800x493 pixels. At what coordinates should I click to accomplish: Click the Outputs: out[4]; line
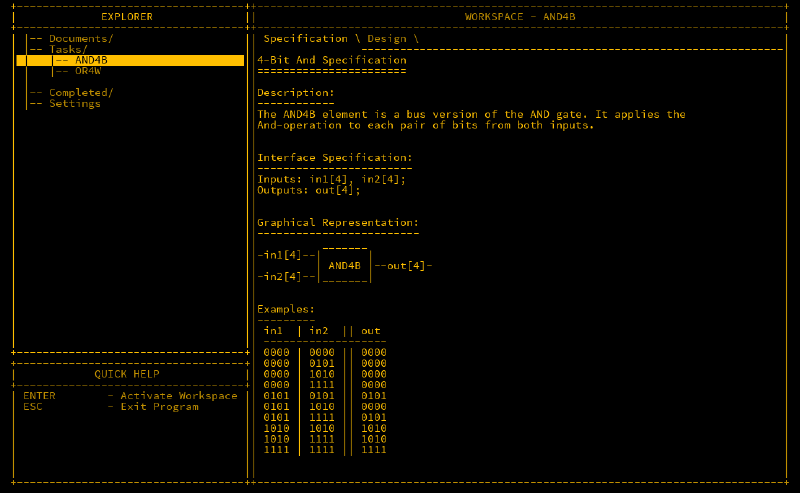[309, 190]
